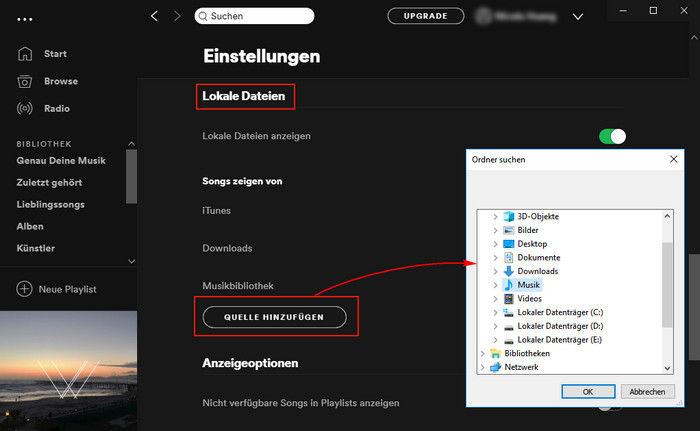Select the Bibliotheken icon
Screen dimensions: 700x431
(496, 354)
